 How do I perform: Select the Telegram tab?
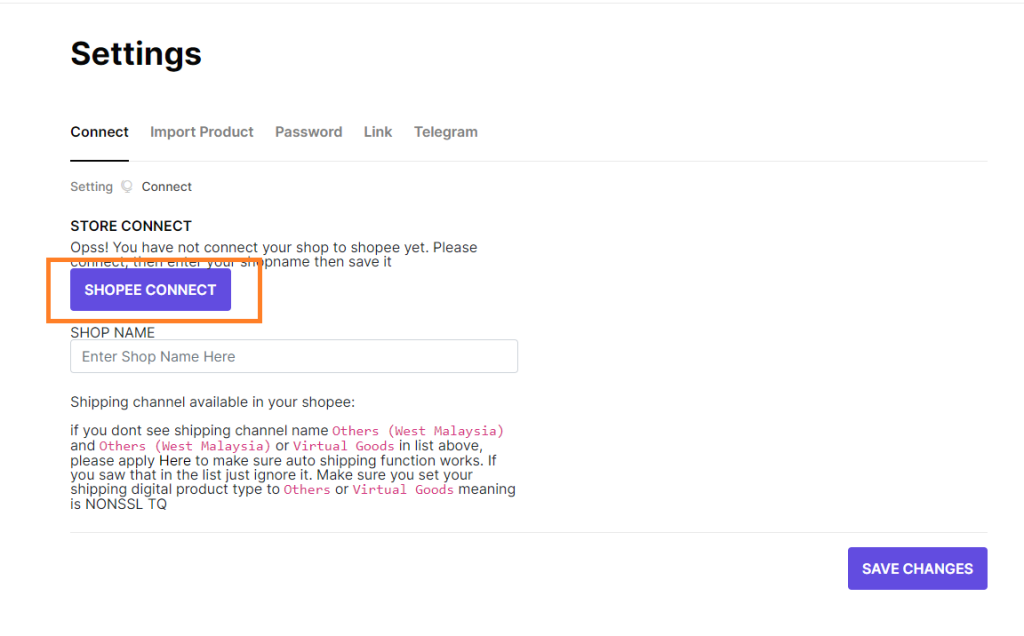446,132
